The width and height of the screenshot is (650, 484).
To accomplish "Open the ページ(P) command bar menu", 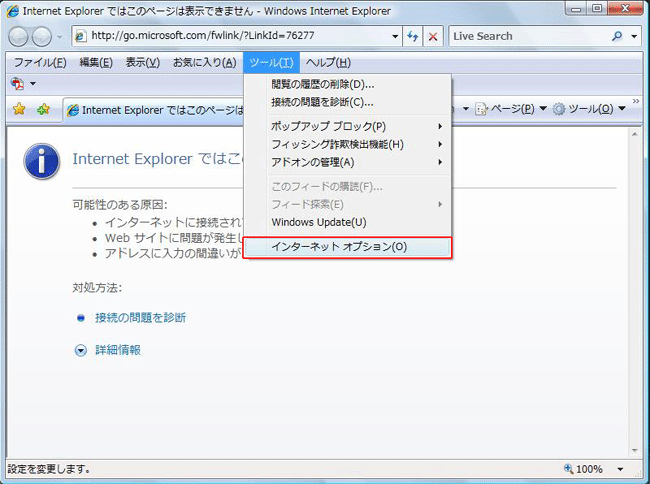I will [511, 109].
